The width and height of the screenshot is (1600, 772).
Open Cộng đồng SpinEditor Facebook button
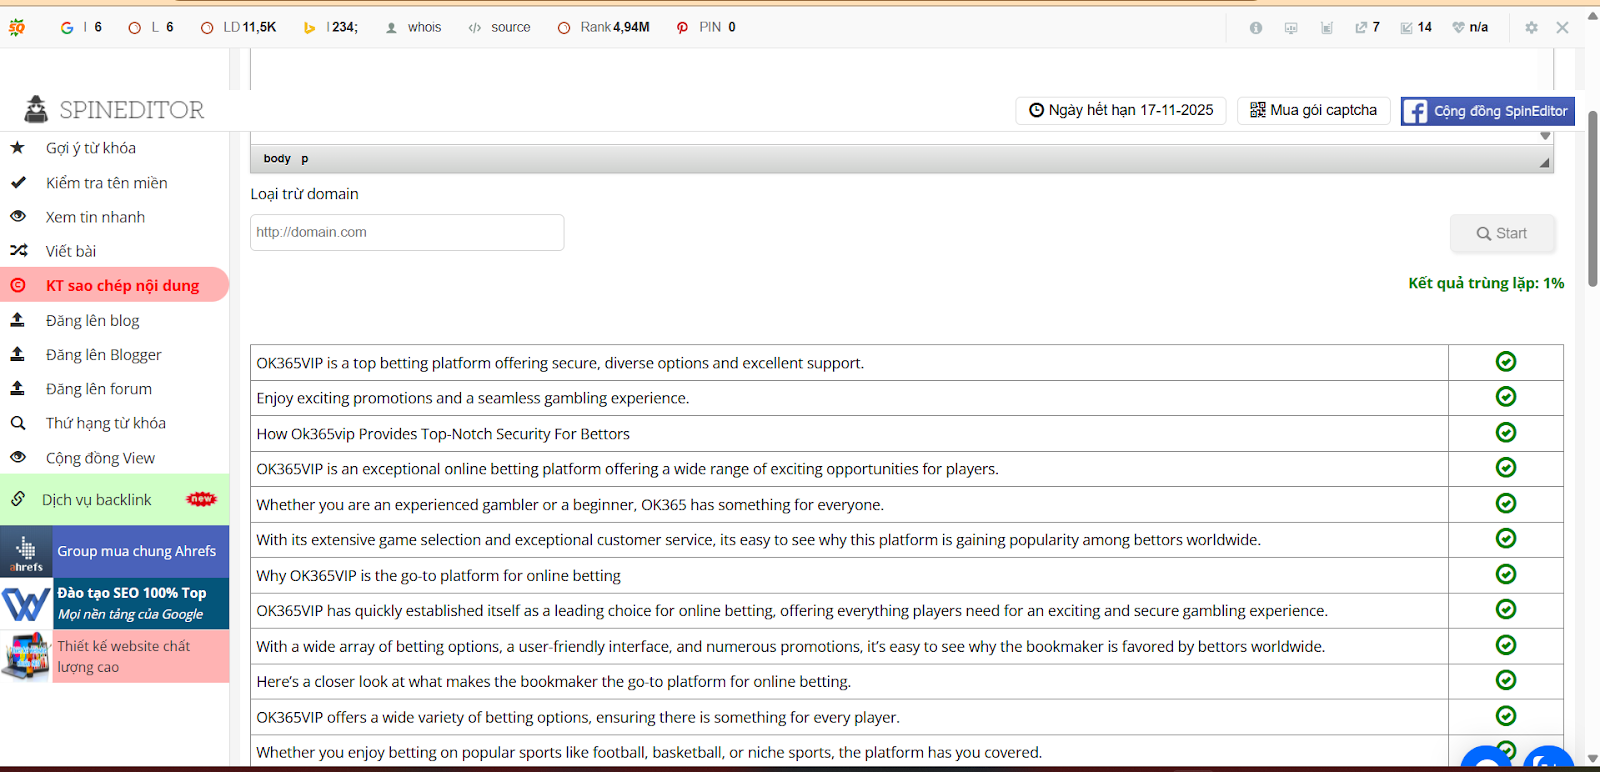pyautogui.click(x=1487, y=111)
